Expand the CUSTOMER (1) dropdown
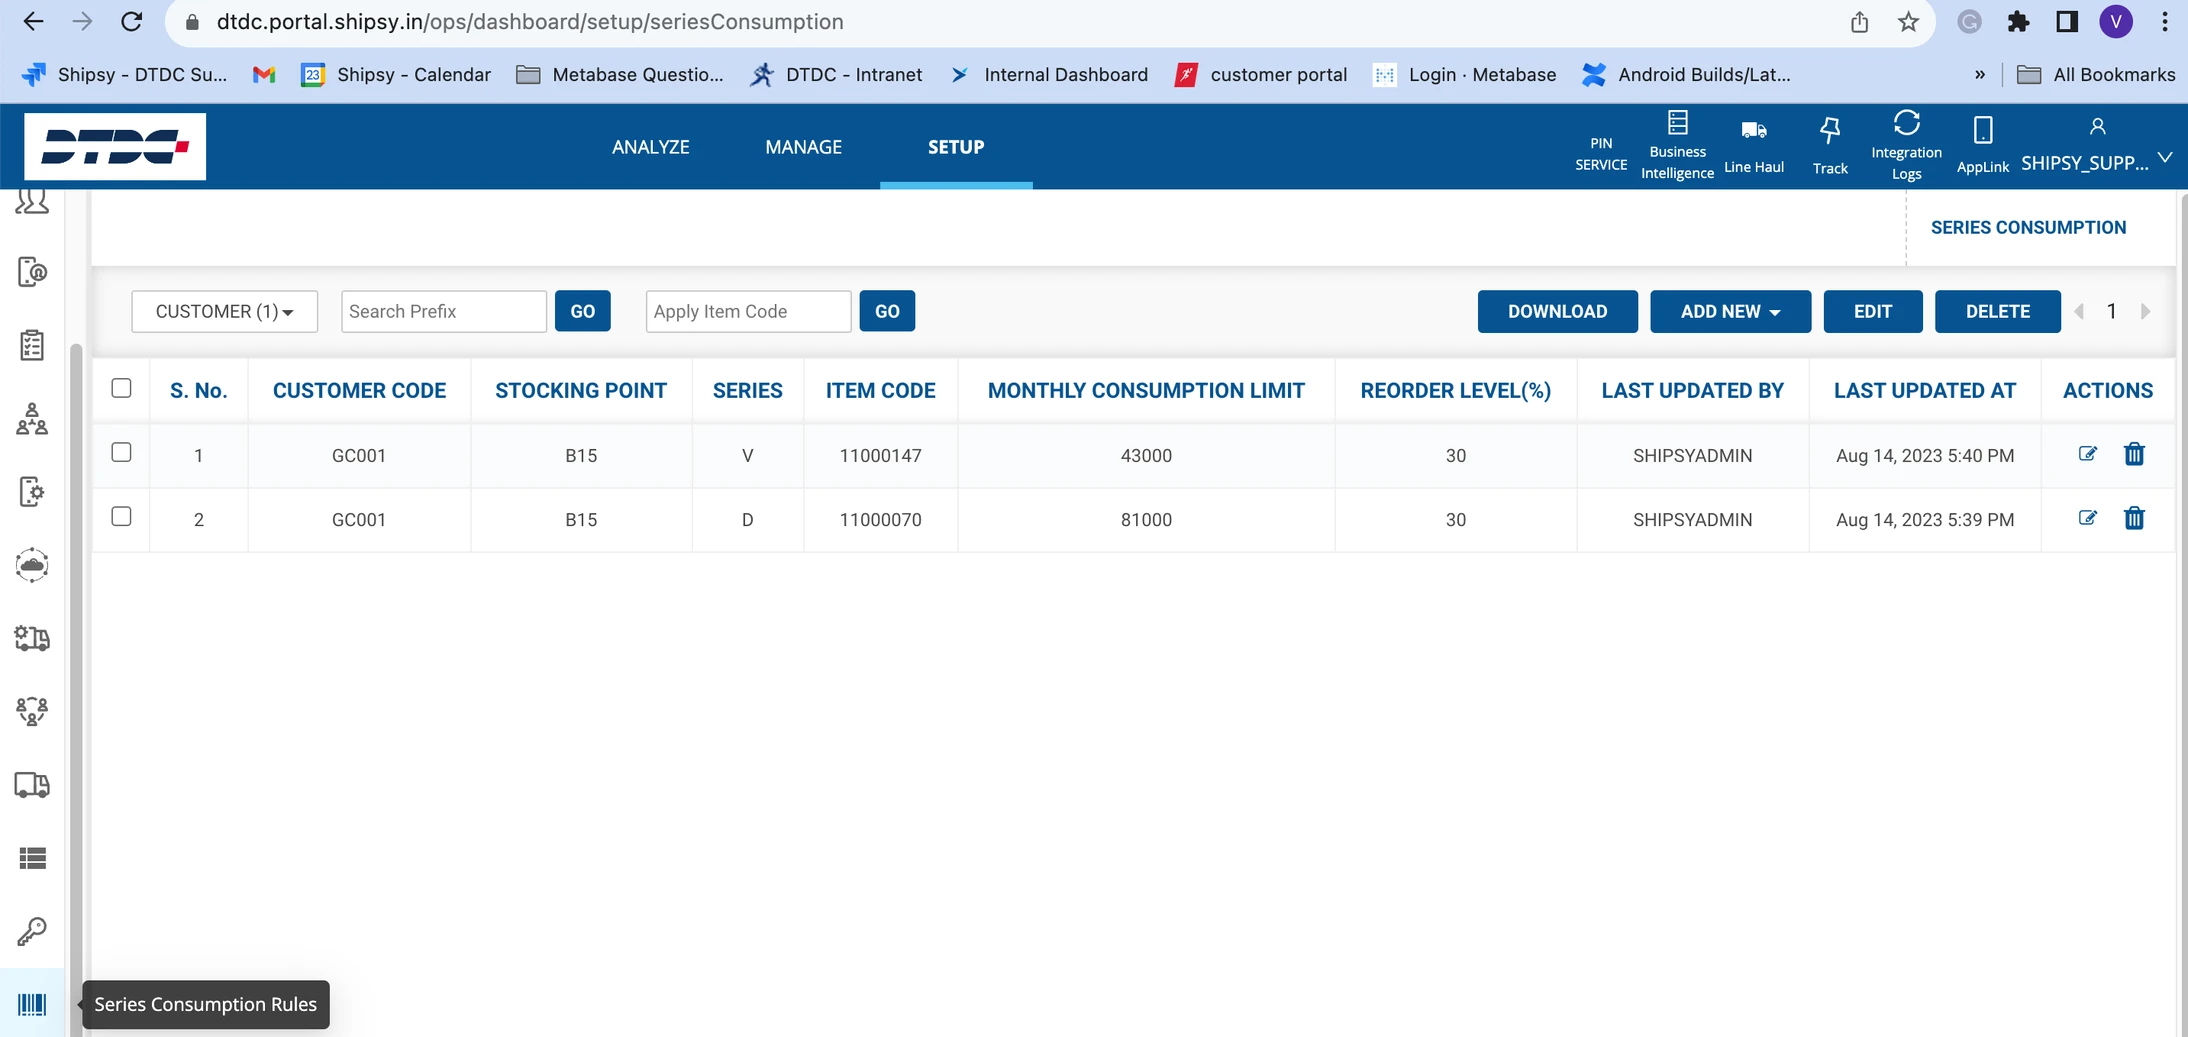The height and width of the screenshot is (1037, 2188). (x=224, y=311)
